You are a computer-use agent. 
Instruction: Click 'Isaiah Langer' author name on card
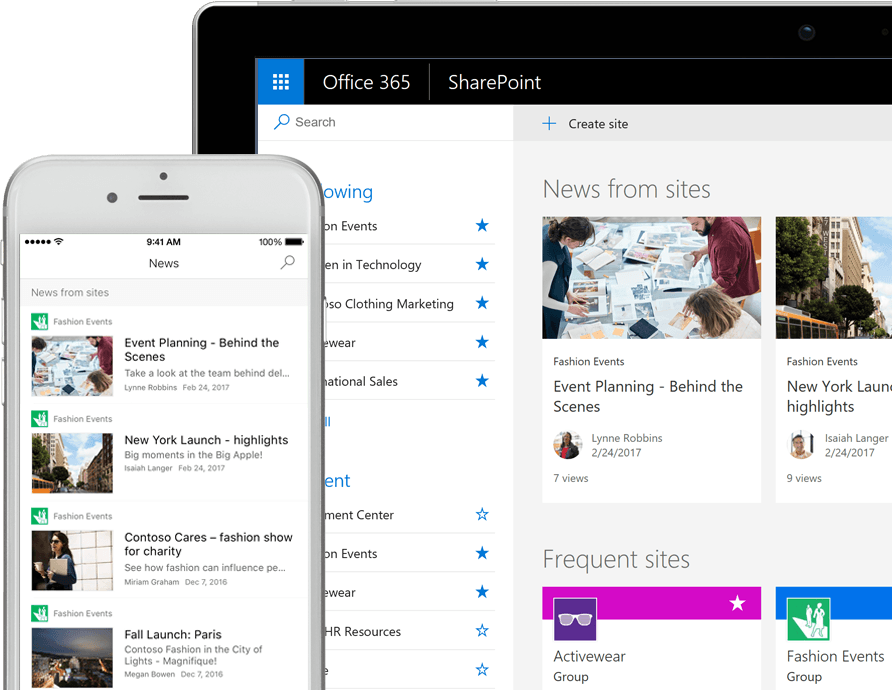(856, 438)
